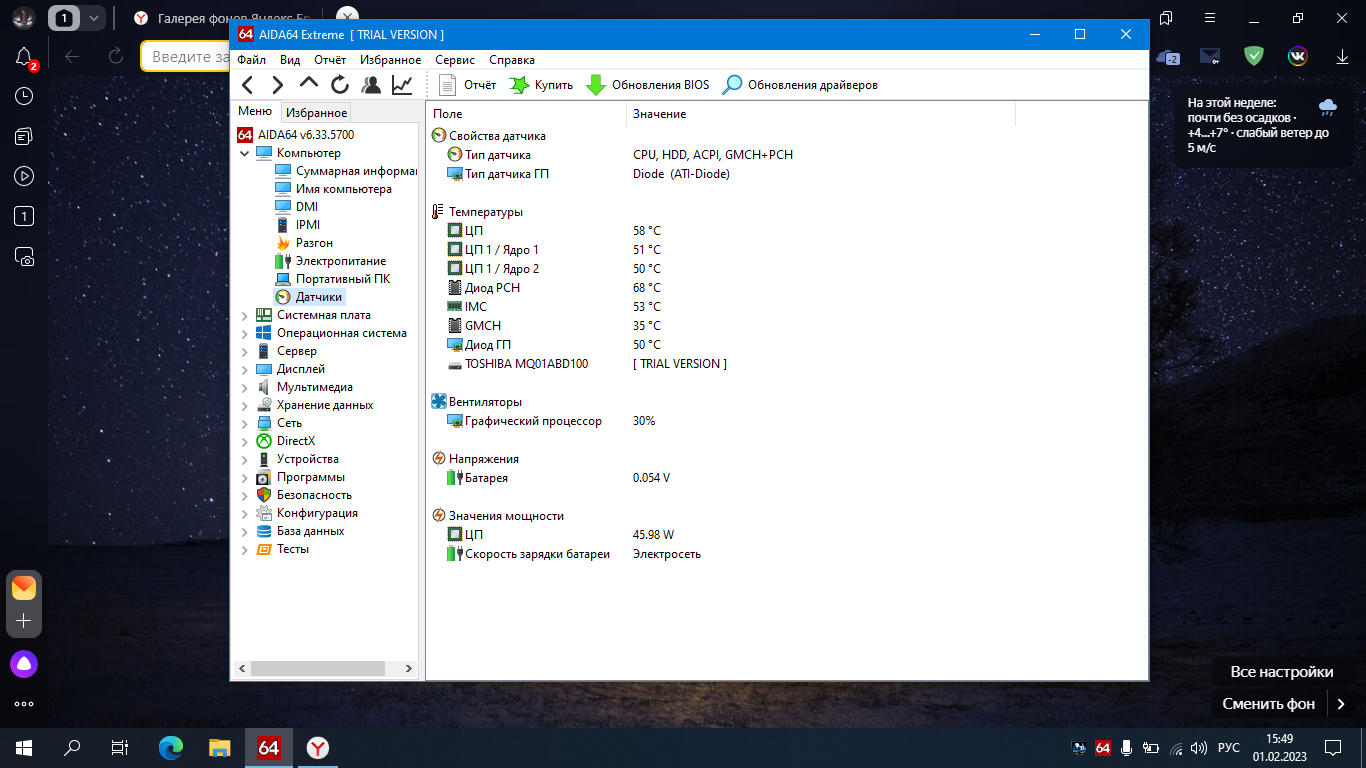The width and height of the screenshot is (1366, 768).
Task: Expand the Сервер node
Action: 245,351
